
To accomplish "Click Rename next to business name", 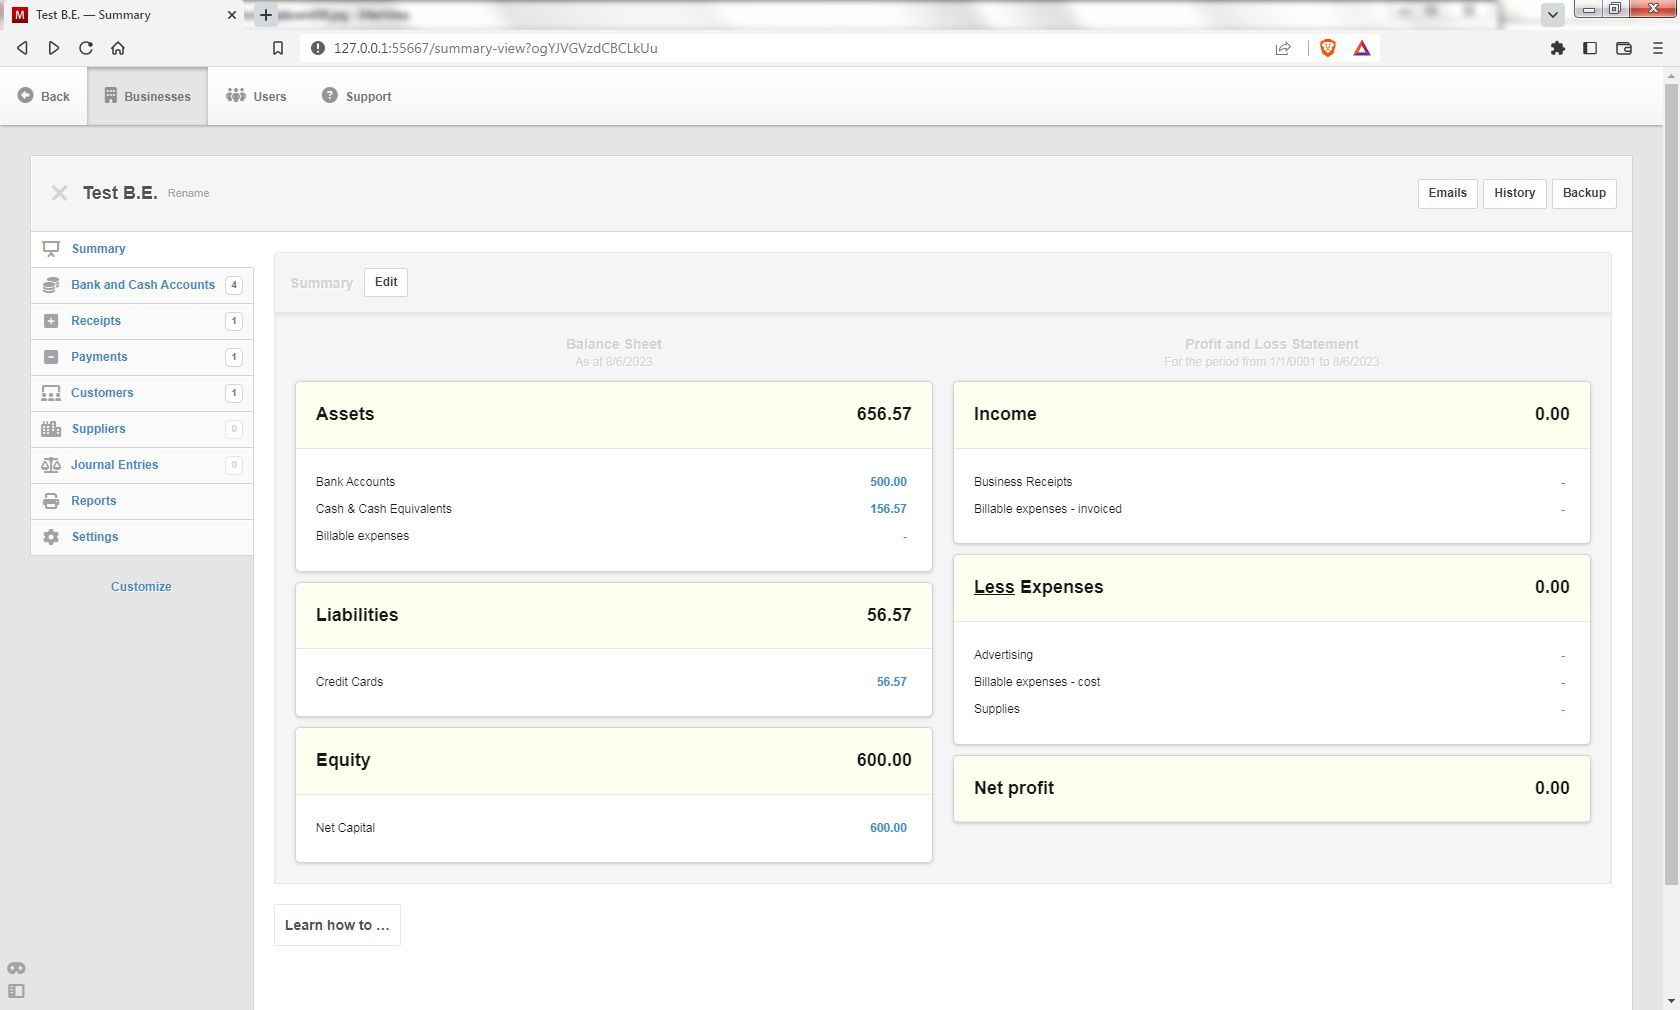I will click(x=188, y=193).
